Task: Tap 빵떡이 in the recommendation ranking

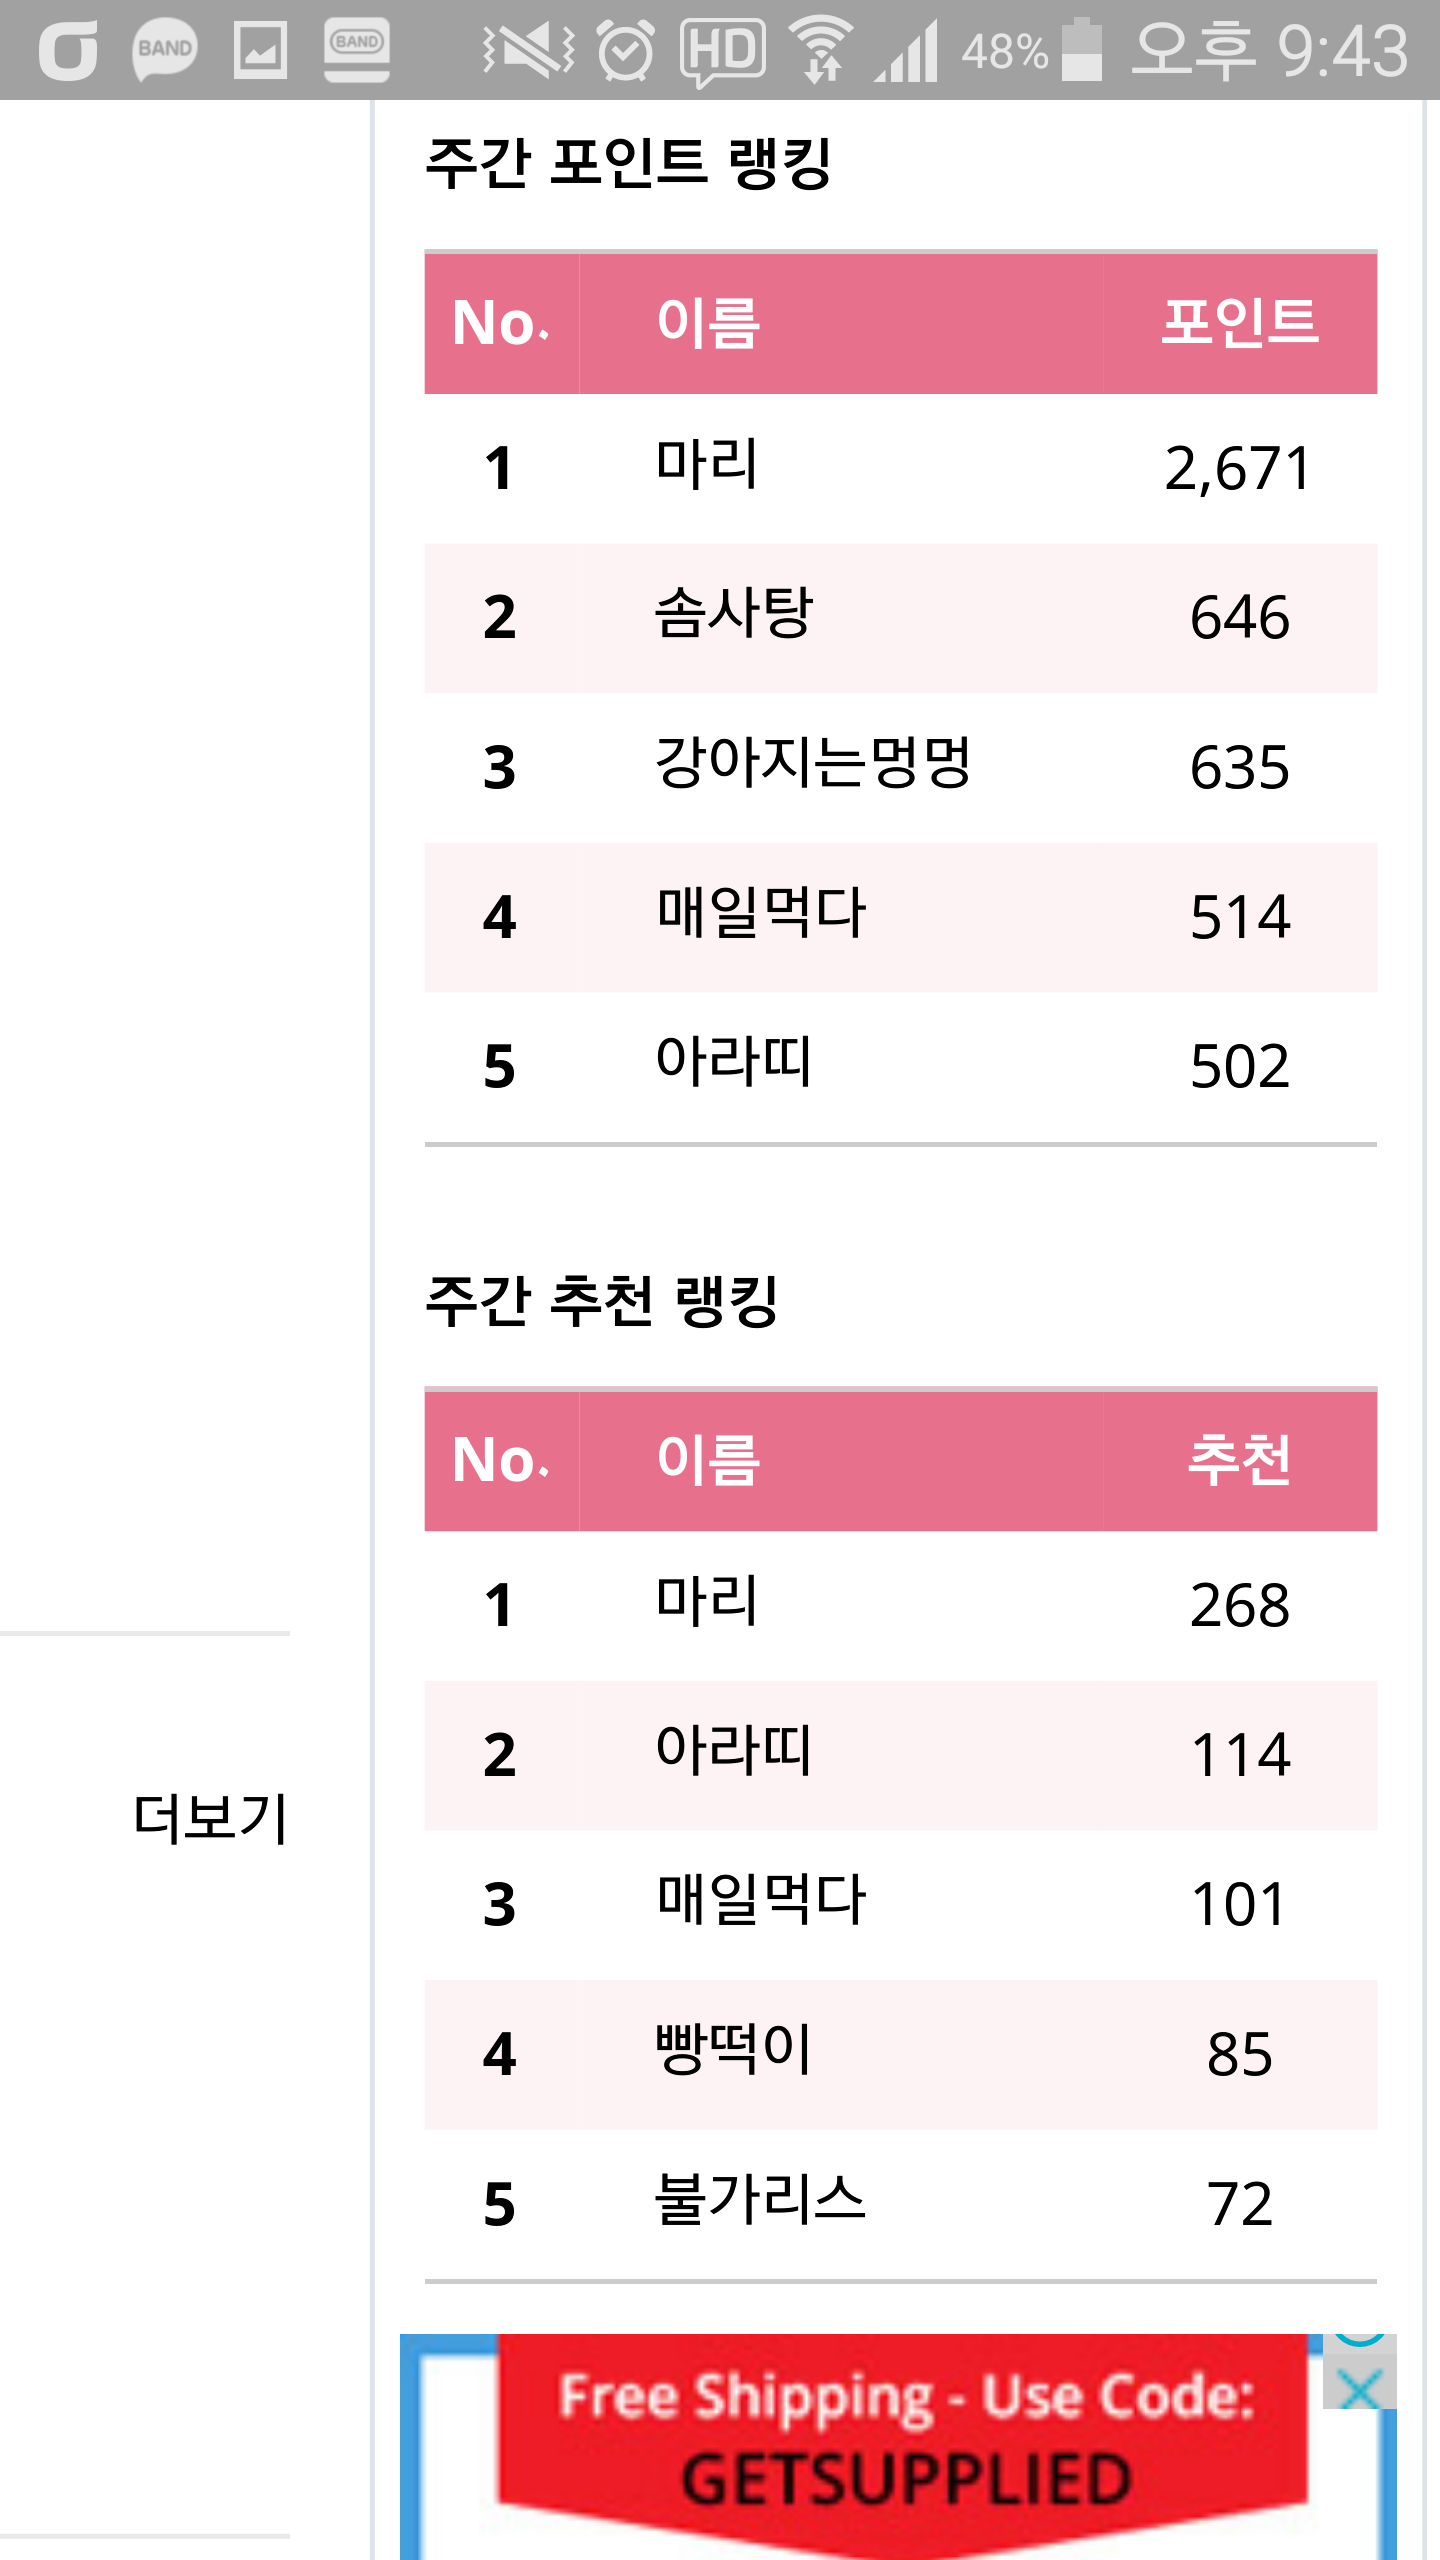Action: coord(733,2052)
